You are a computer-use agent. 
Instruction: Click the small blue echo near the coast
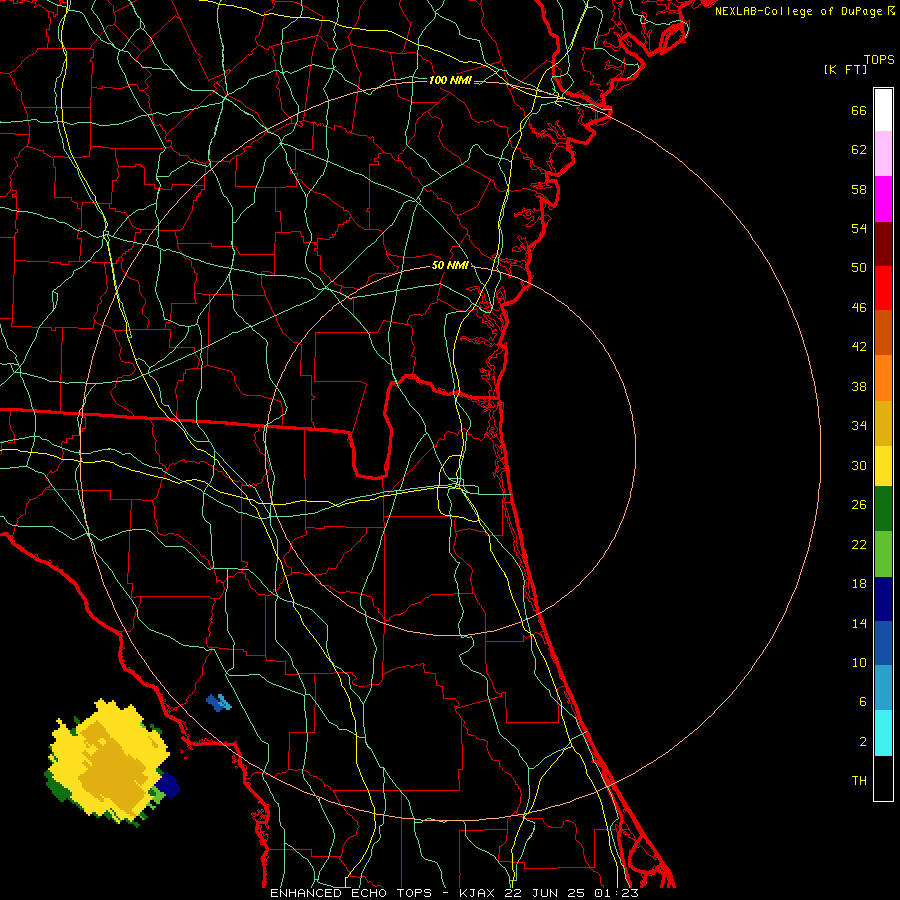click(219, 702)
